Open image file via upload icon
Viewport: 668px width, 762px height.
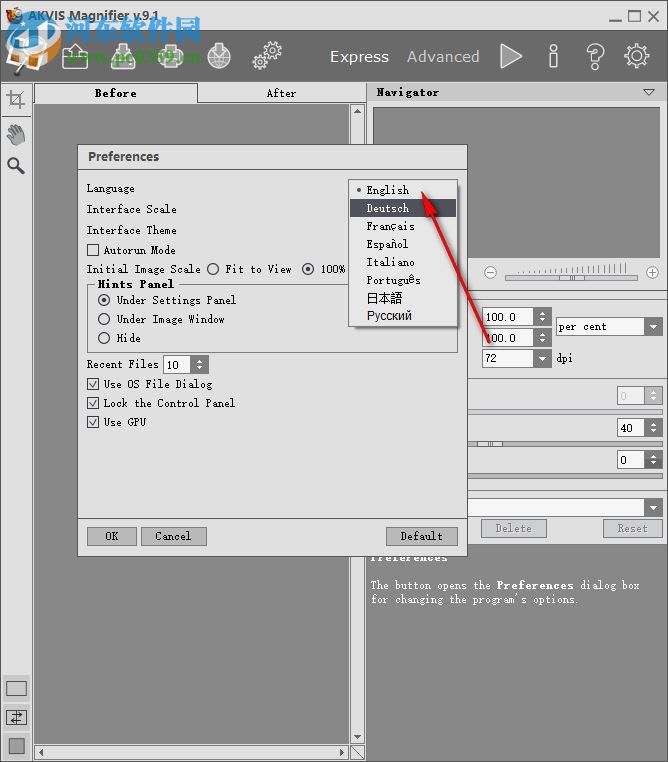pyautogui.click(x=75, y=56)
